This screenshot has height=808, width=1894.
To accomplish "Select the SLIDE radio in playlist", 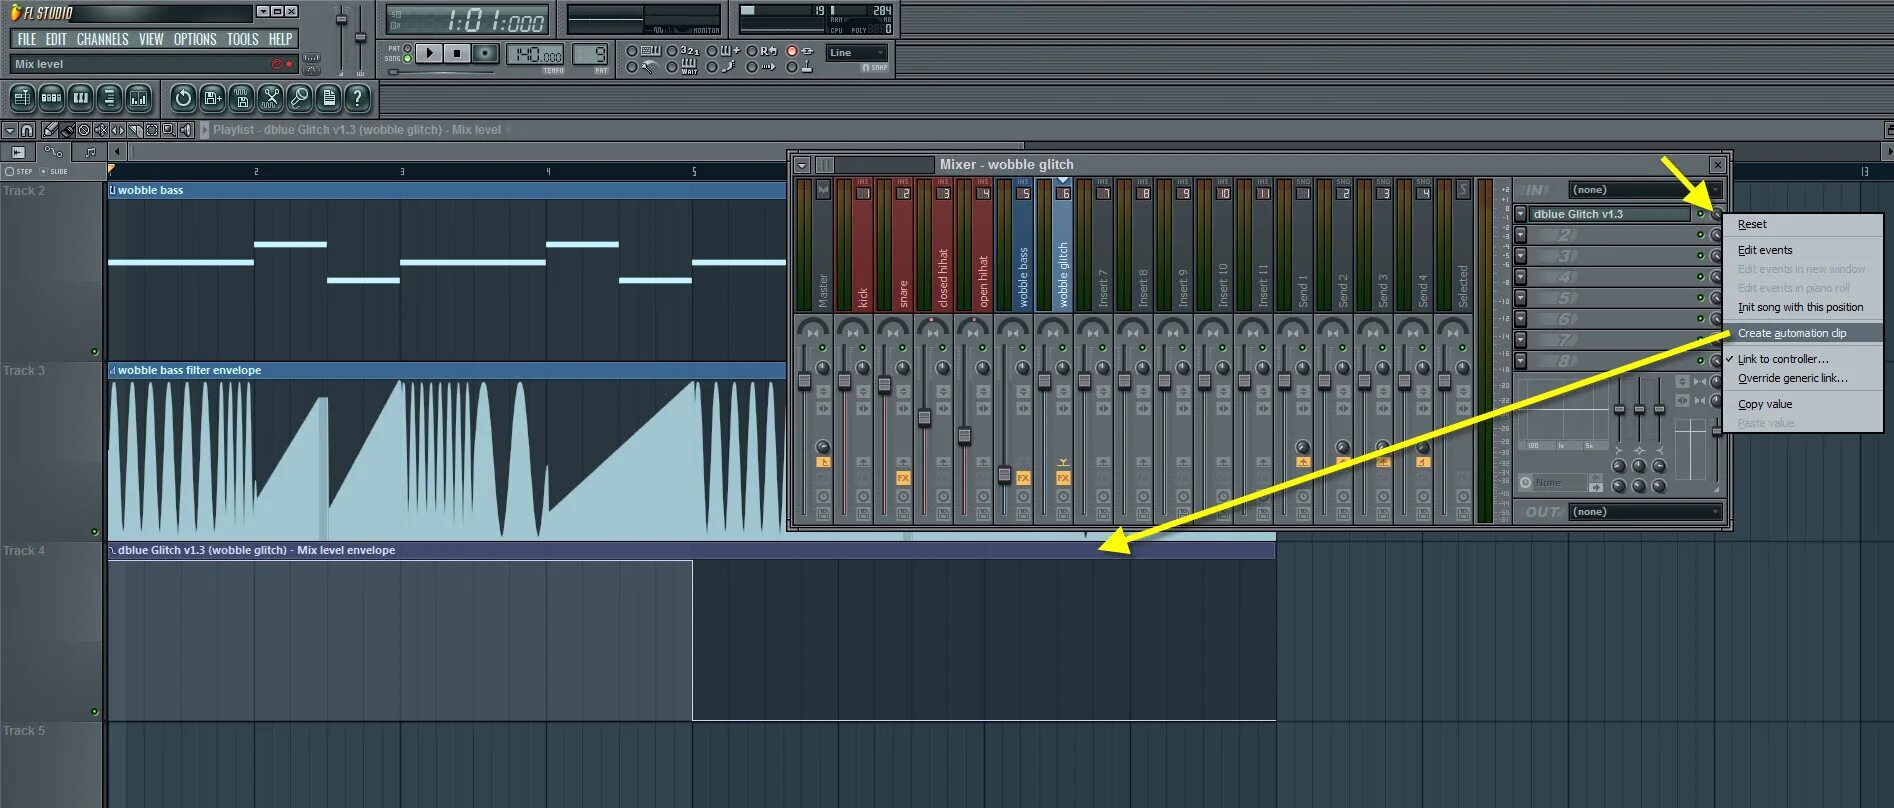I will pos(43,171).
